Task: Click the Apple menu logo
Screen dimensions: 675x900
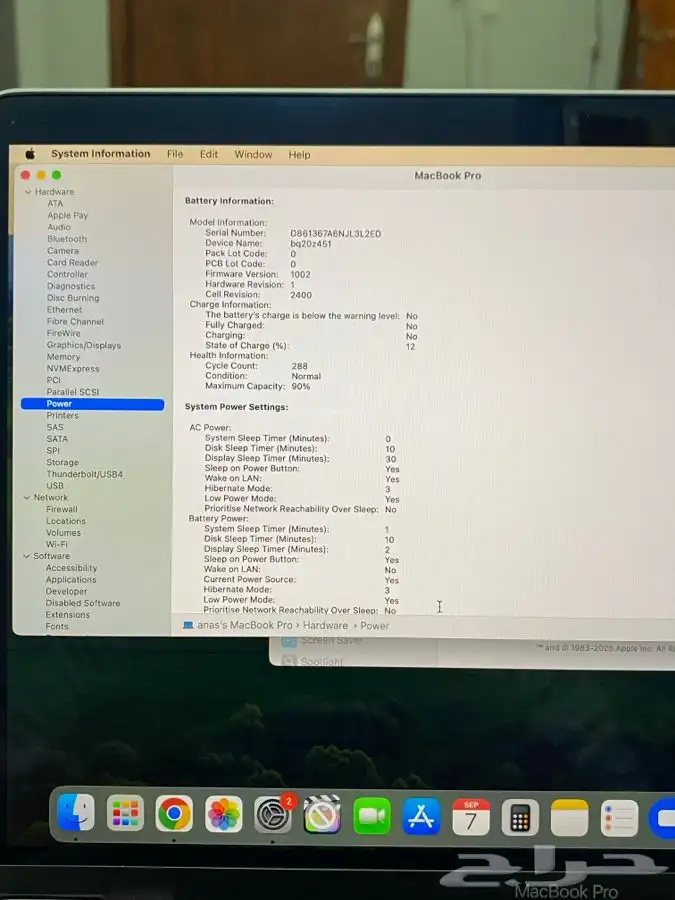Action: (30, 154)
